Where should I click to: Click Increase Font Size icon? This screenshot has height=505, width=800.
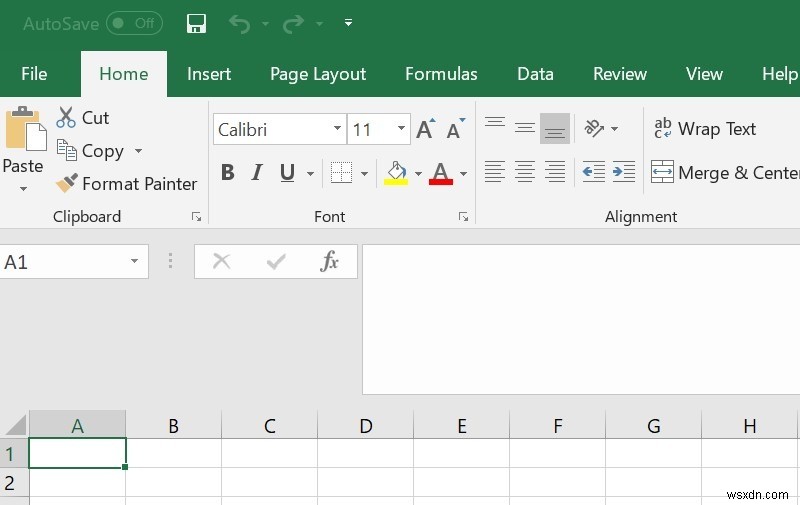(426, 129)
